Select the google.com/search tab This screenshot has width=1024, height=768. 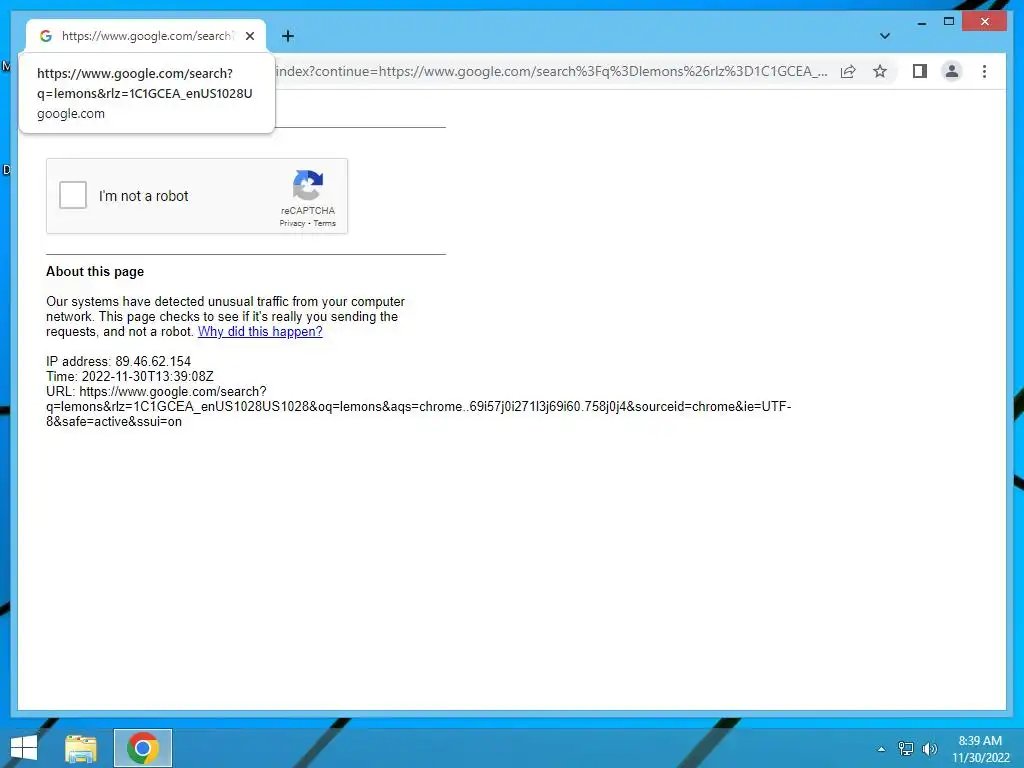[146, 36]
